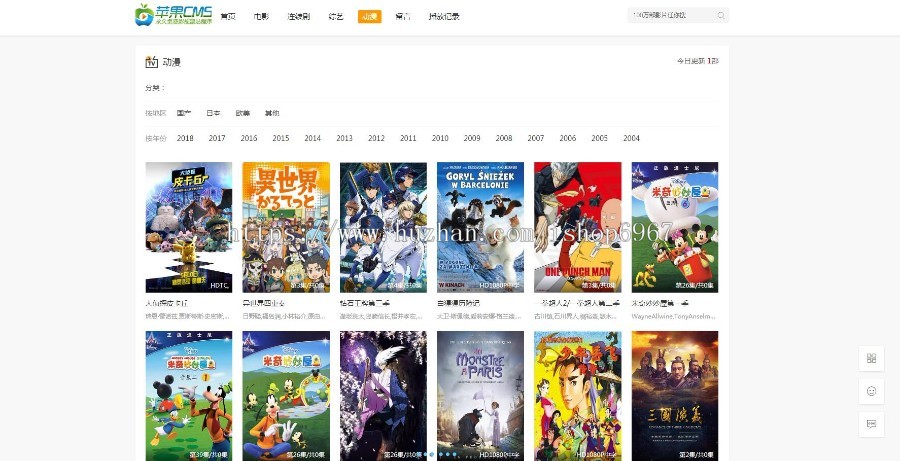Filter by year 2009
This screenshot has height=461, width=900.
tap(472, 138)
